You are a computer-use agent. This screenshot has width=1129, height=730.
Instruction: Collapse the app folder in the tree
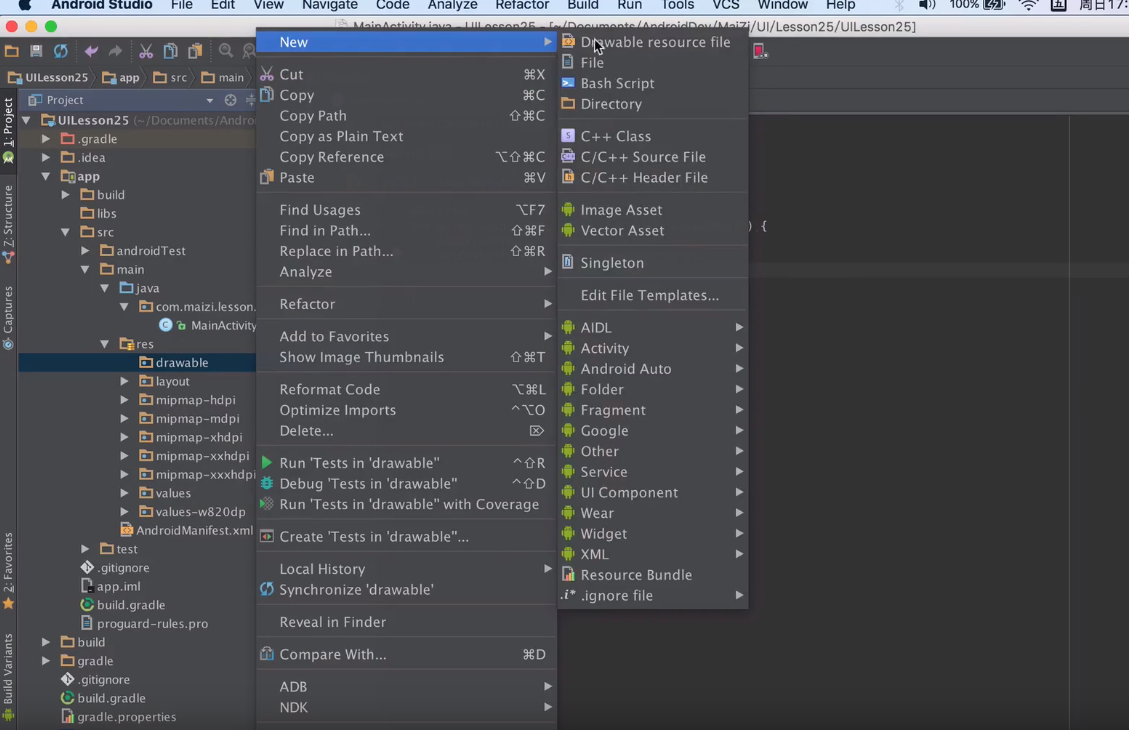44,176
